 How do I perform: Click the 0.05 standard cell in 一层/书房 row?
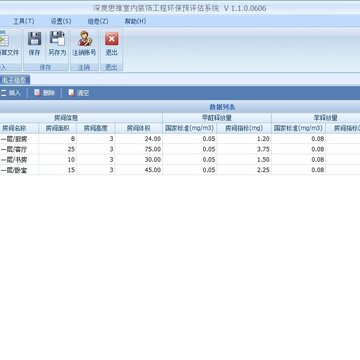[189, 160]
